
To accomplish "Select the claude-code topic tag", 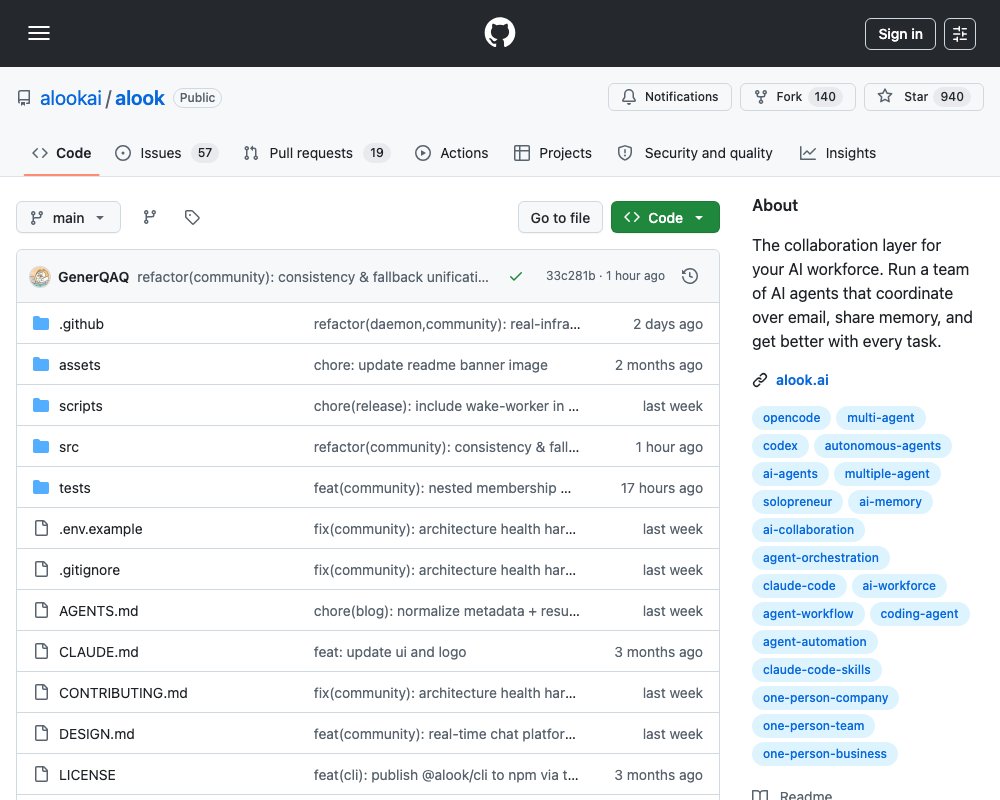I will pos(798,586).
